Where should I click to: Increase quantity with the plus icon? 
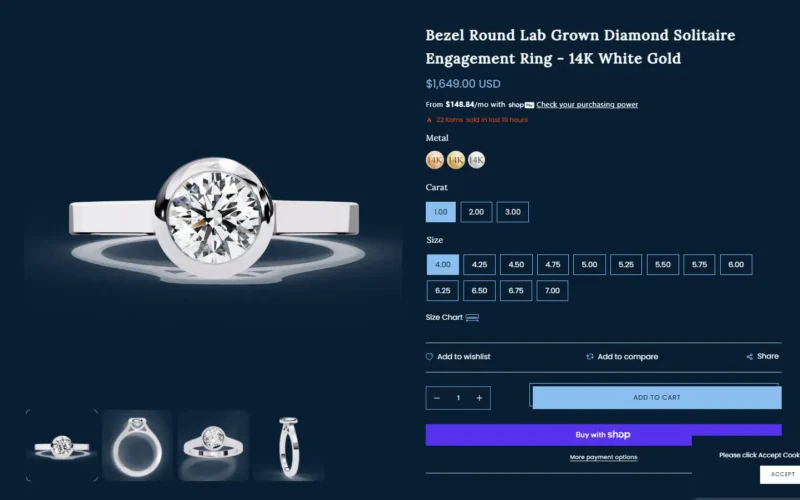point(479,398)
